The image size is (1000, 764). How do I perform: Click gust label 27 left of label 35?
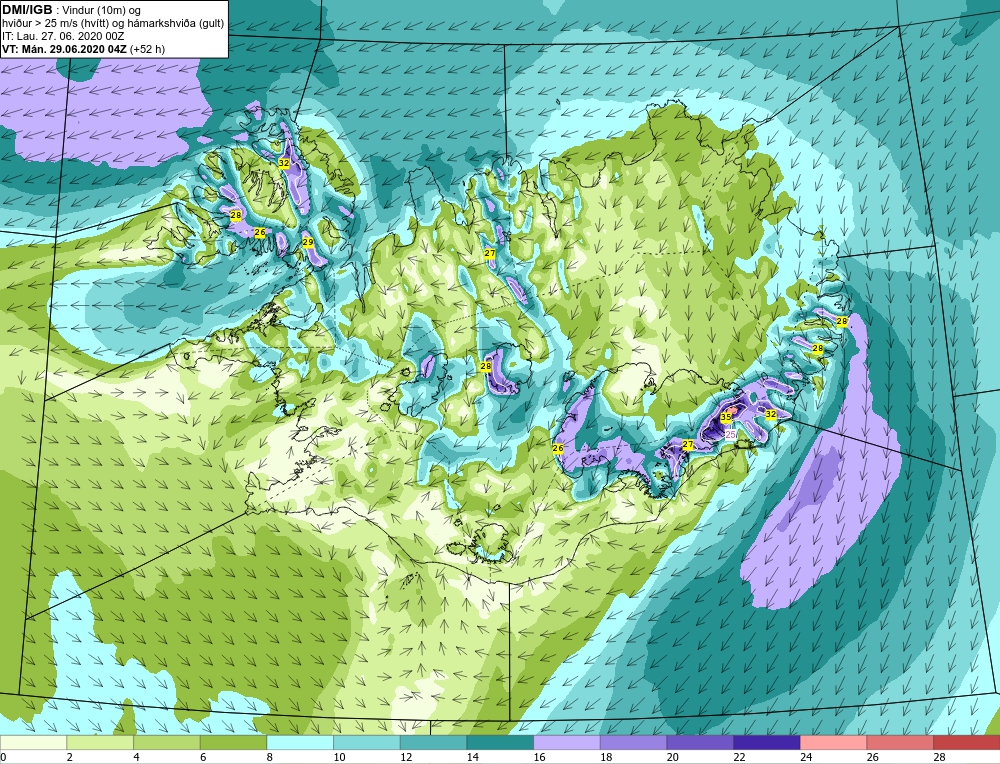pyautogui.click(x=688, y=444)
